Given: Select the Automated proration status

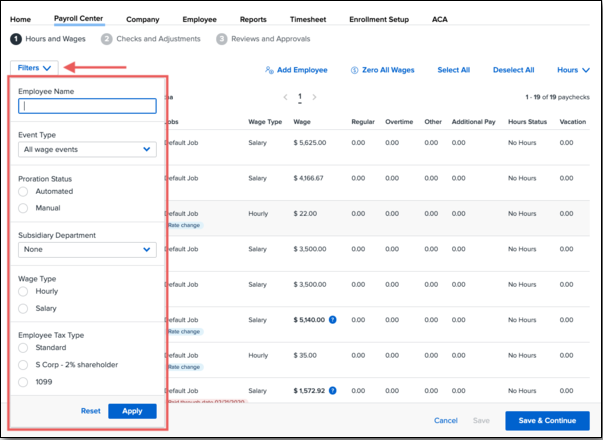Looking at the screenshot, I should pyautogui.click(x=24, y=191).
